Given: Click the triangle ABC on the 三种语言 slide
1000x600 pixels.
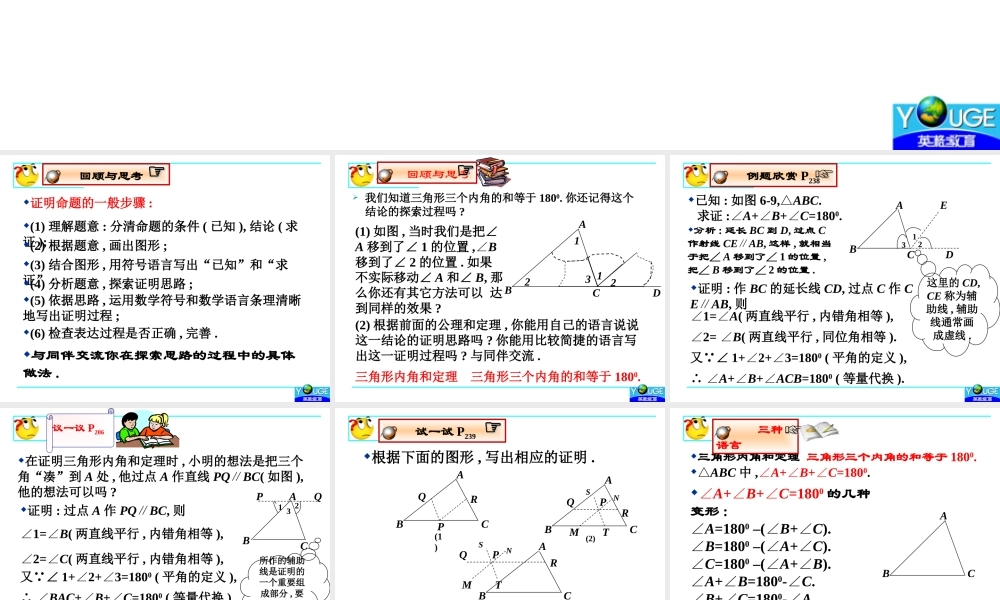Looking at the screenshot, I should click(x=929, y=545).
